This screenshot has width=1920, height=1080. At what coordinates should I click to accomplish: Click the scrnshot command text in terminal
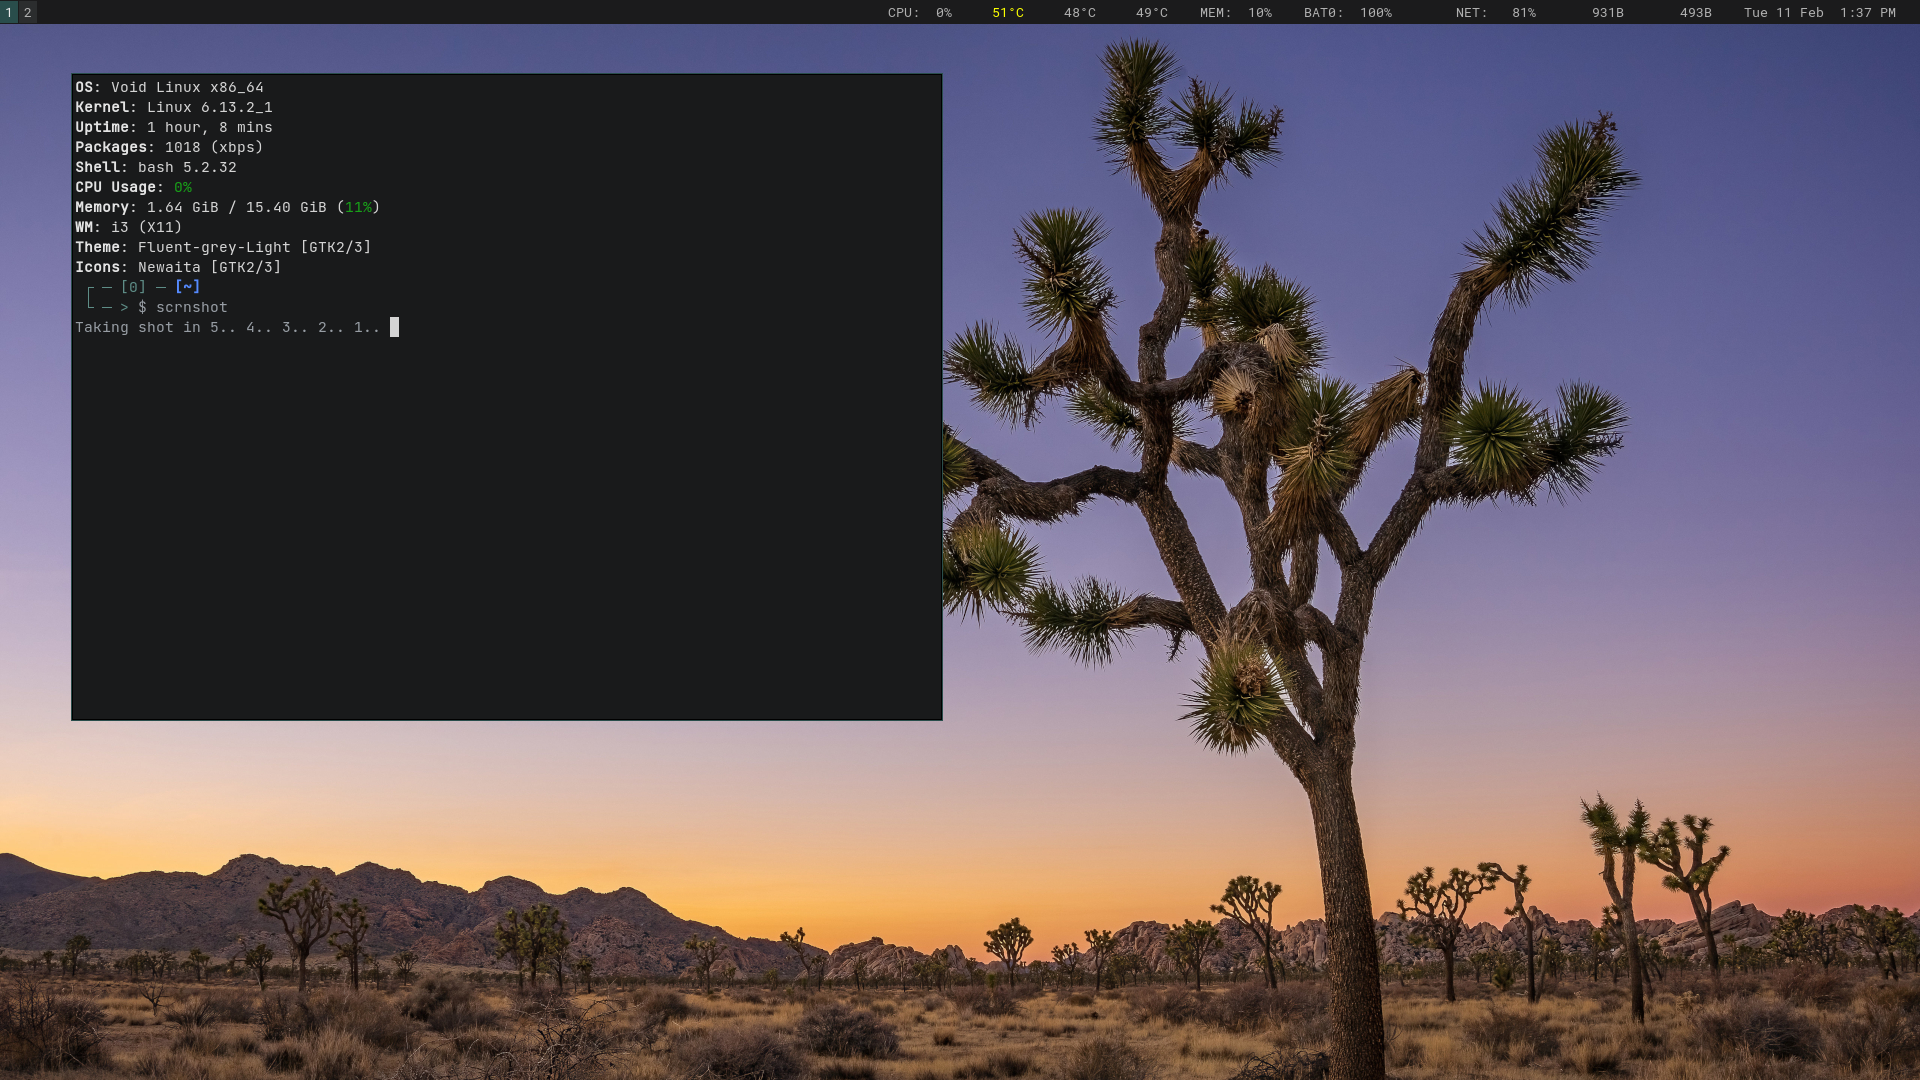(191, 307)
